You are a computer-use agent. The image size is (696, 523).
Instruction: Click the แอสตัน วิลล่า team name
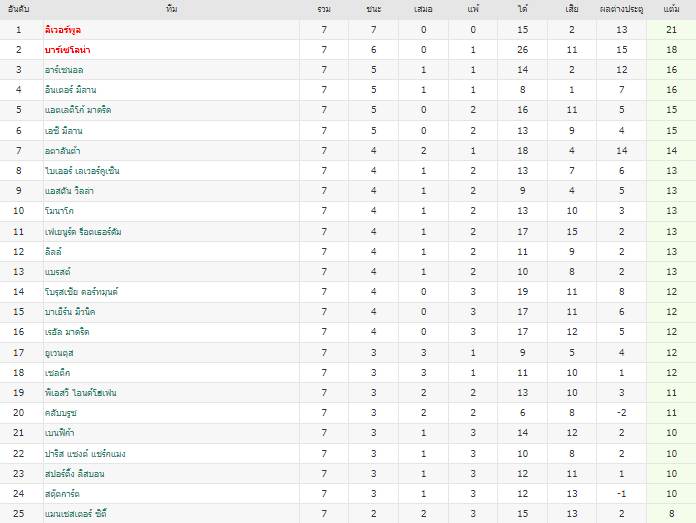(69, 190)
